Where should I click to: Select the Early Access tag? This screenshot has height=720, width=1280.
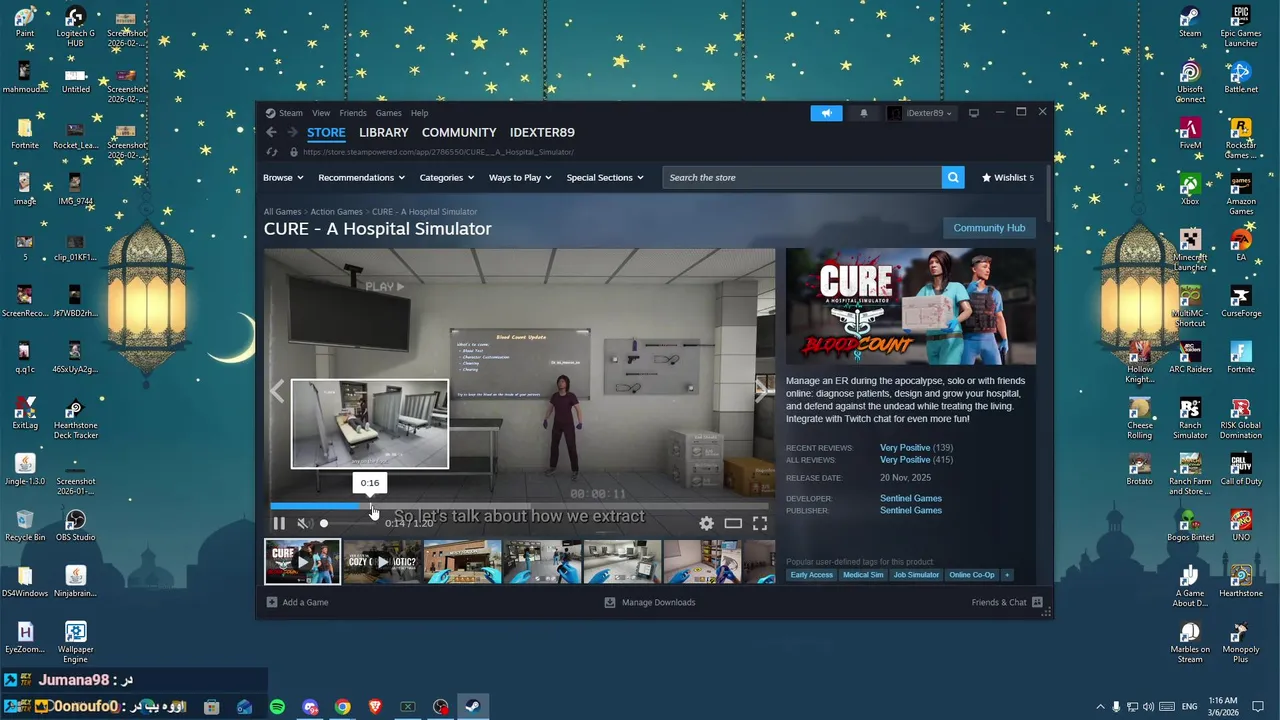(x=811, y=575)
